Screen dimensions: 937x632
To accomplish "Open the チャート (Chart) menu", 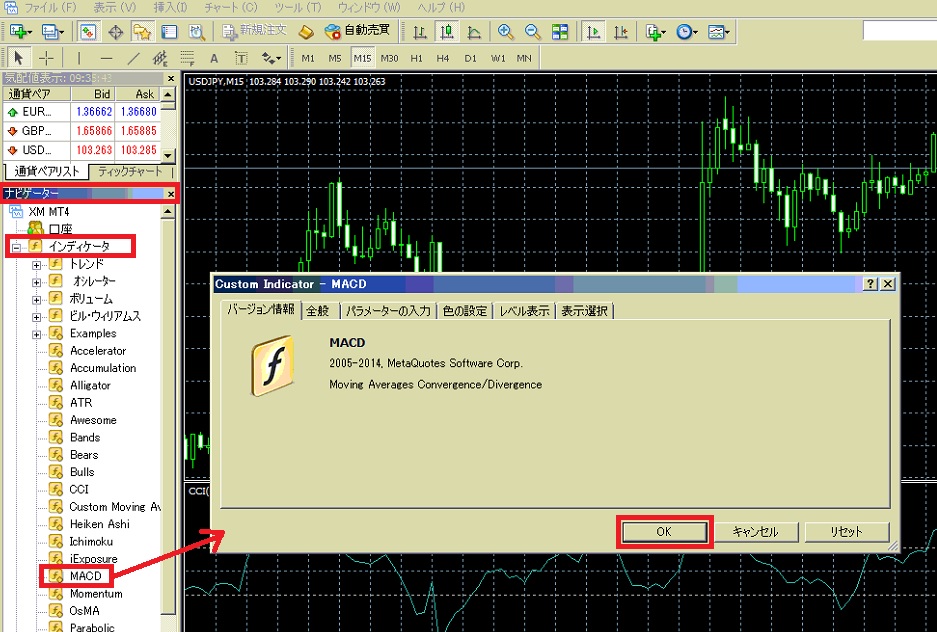I will click(231, 7).
